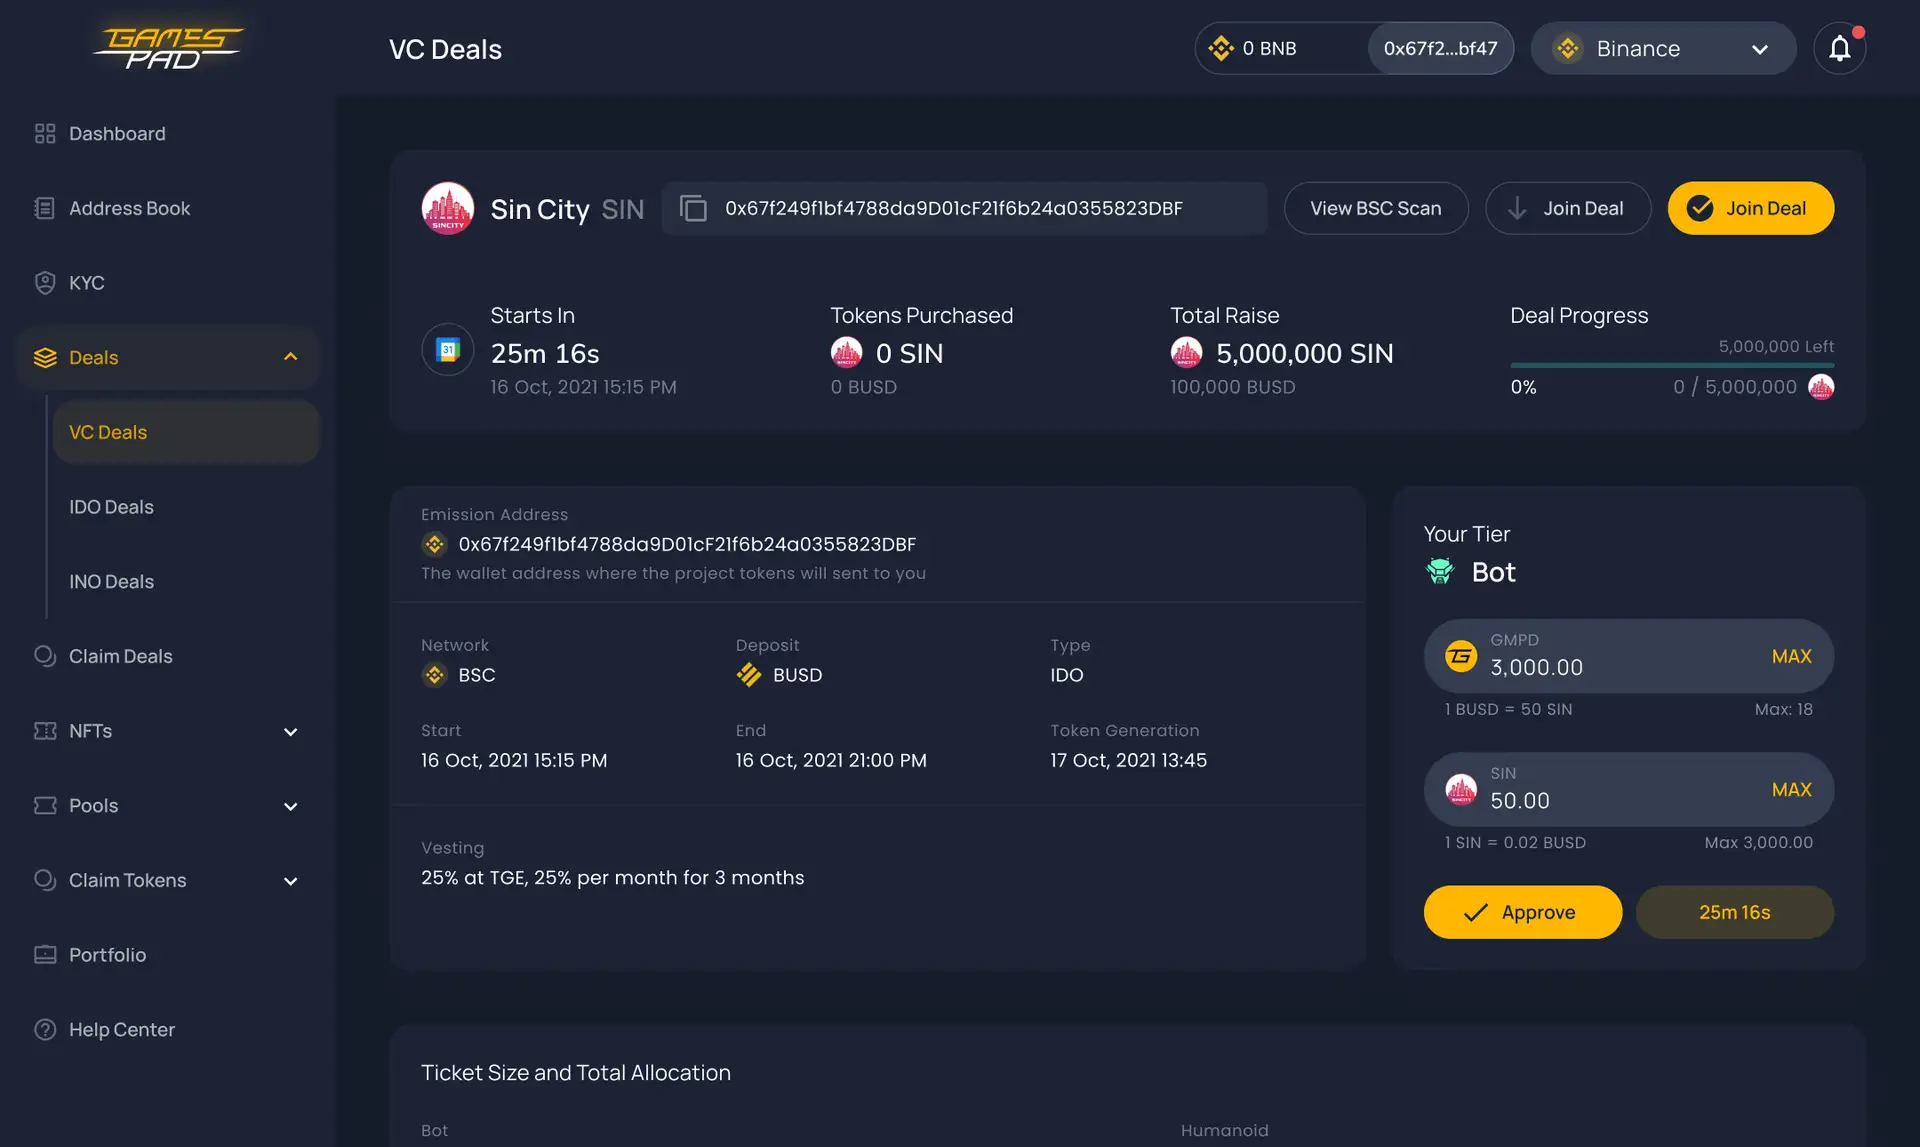The width and height of the screenshot is (1920, 1147).
Task: Click the GamesPad logo
Action: pyautogui.click(x=168, y=48)
